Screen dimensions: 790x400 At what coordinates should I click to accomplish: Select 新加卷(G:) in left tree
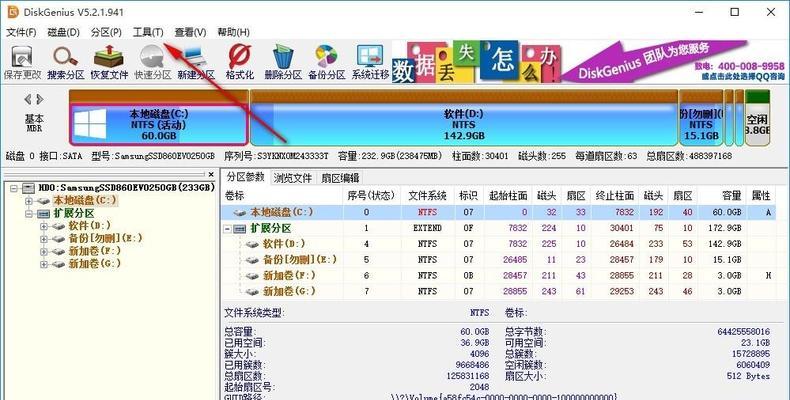click(x=95, y=263)
